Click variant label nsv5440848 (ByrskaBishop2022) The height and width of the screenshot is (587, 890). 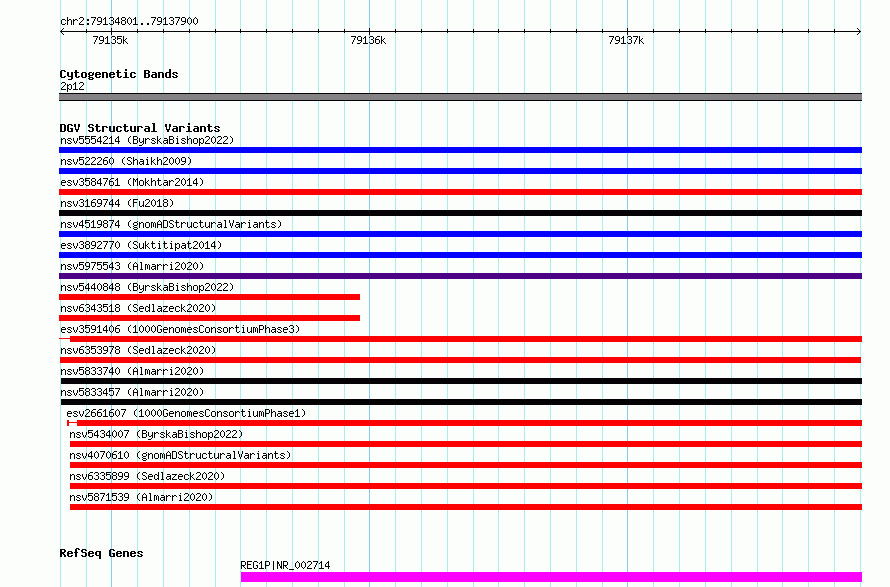[x=147, y=287]
